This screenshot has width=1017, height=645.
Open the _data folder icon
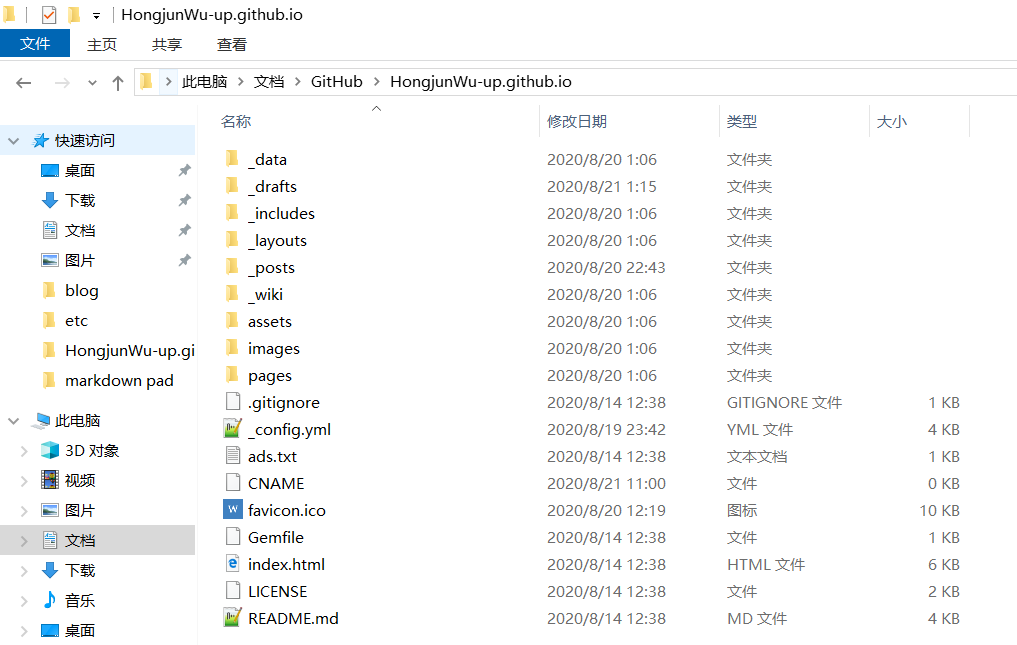click(x=232, y=158)
